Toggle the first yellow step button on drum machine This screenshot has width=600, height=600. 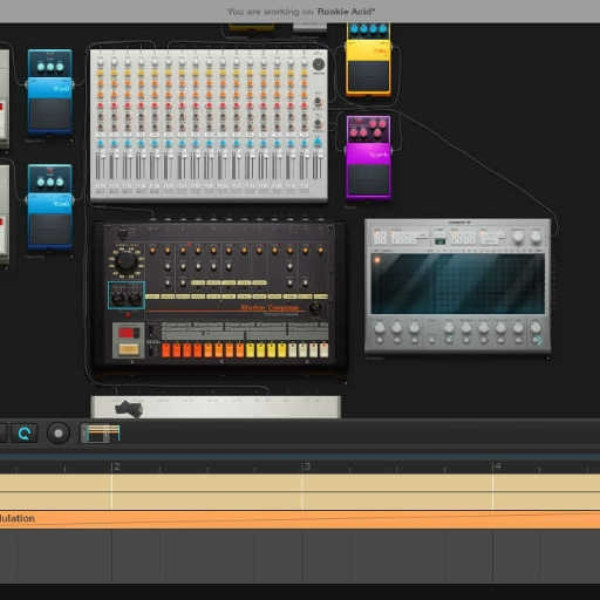[250, 350]
